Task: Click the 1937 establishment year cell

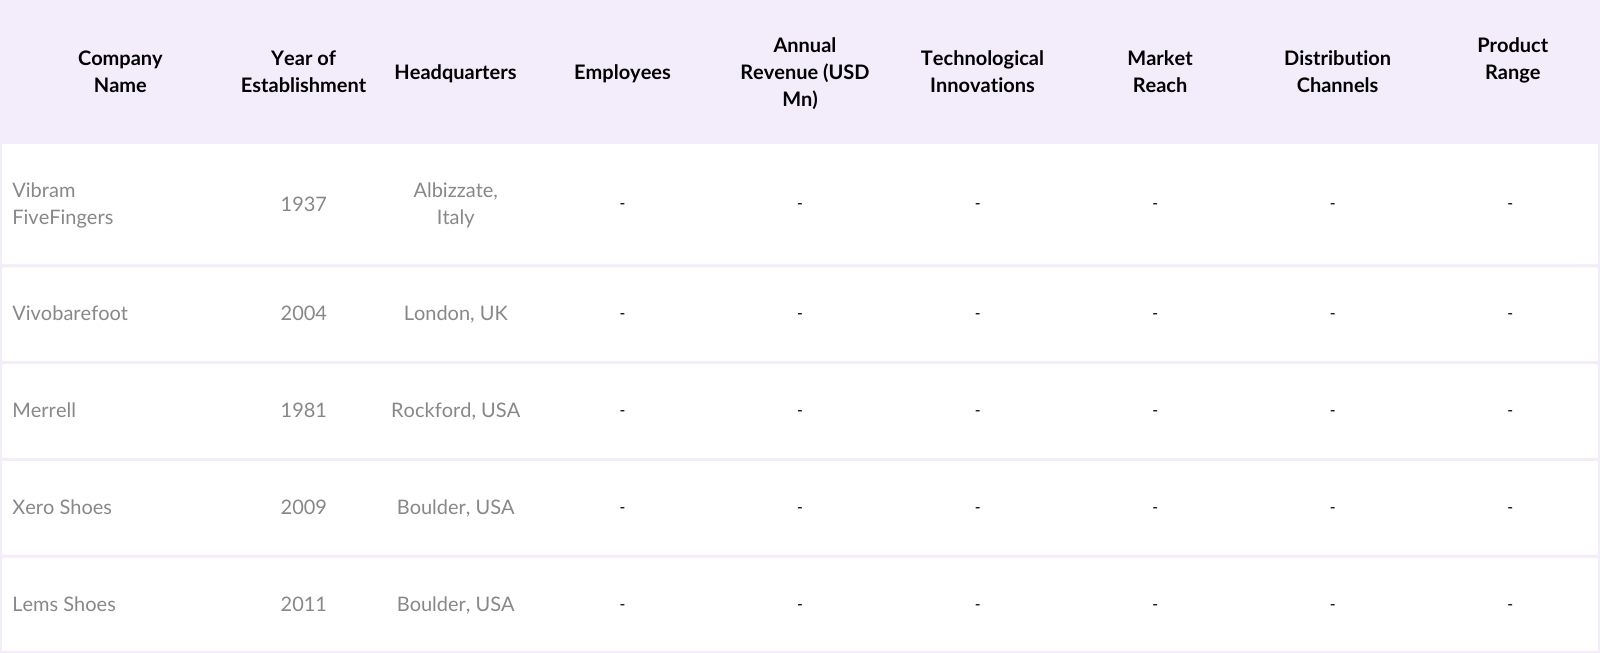Action: (303, 204)
